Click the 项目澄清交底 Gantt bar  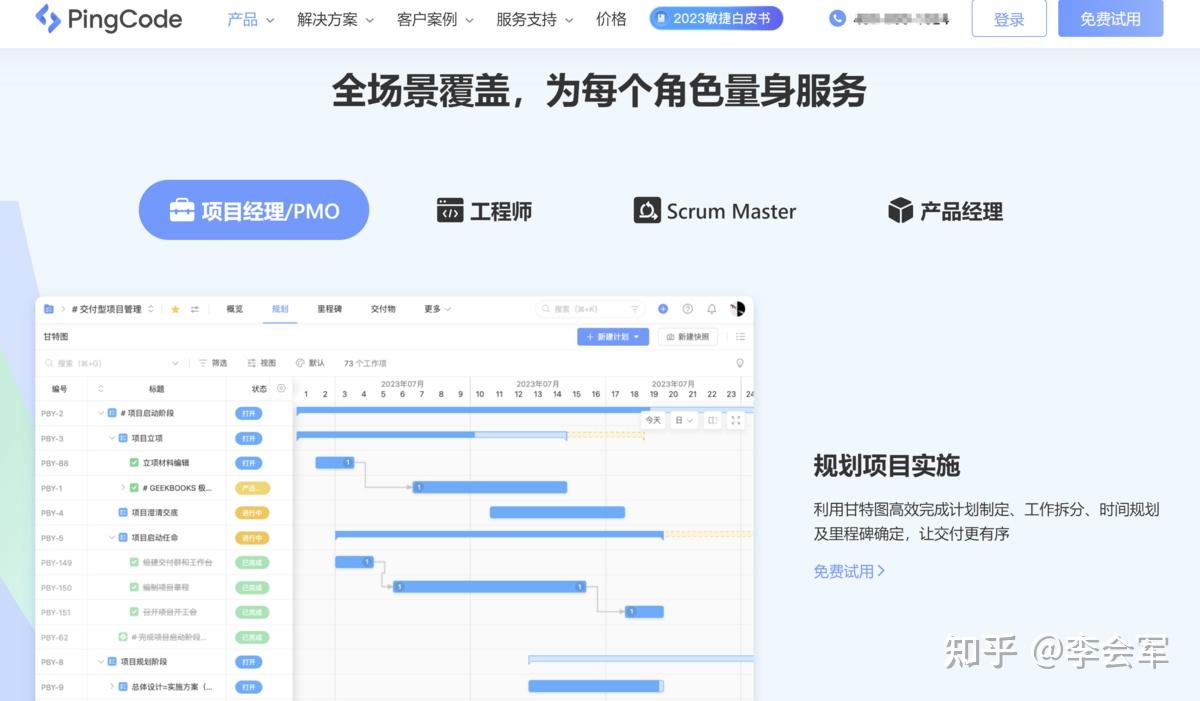click(557, 512)
